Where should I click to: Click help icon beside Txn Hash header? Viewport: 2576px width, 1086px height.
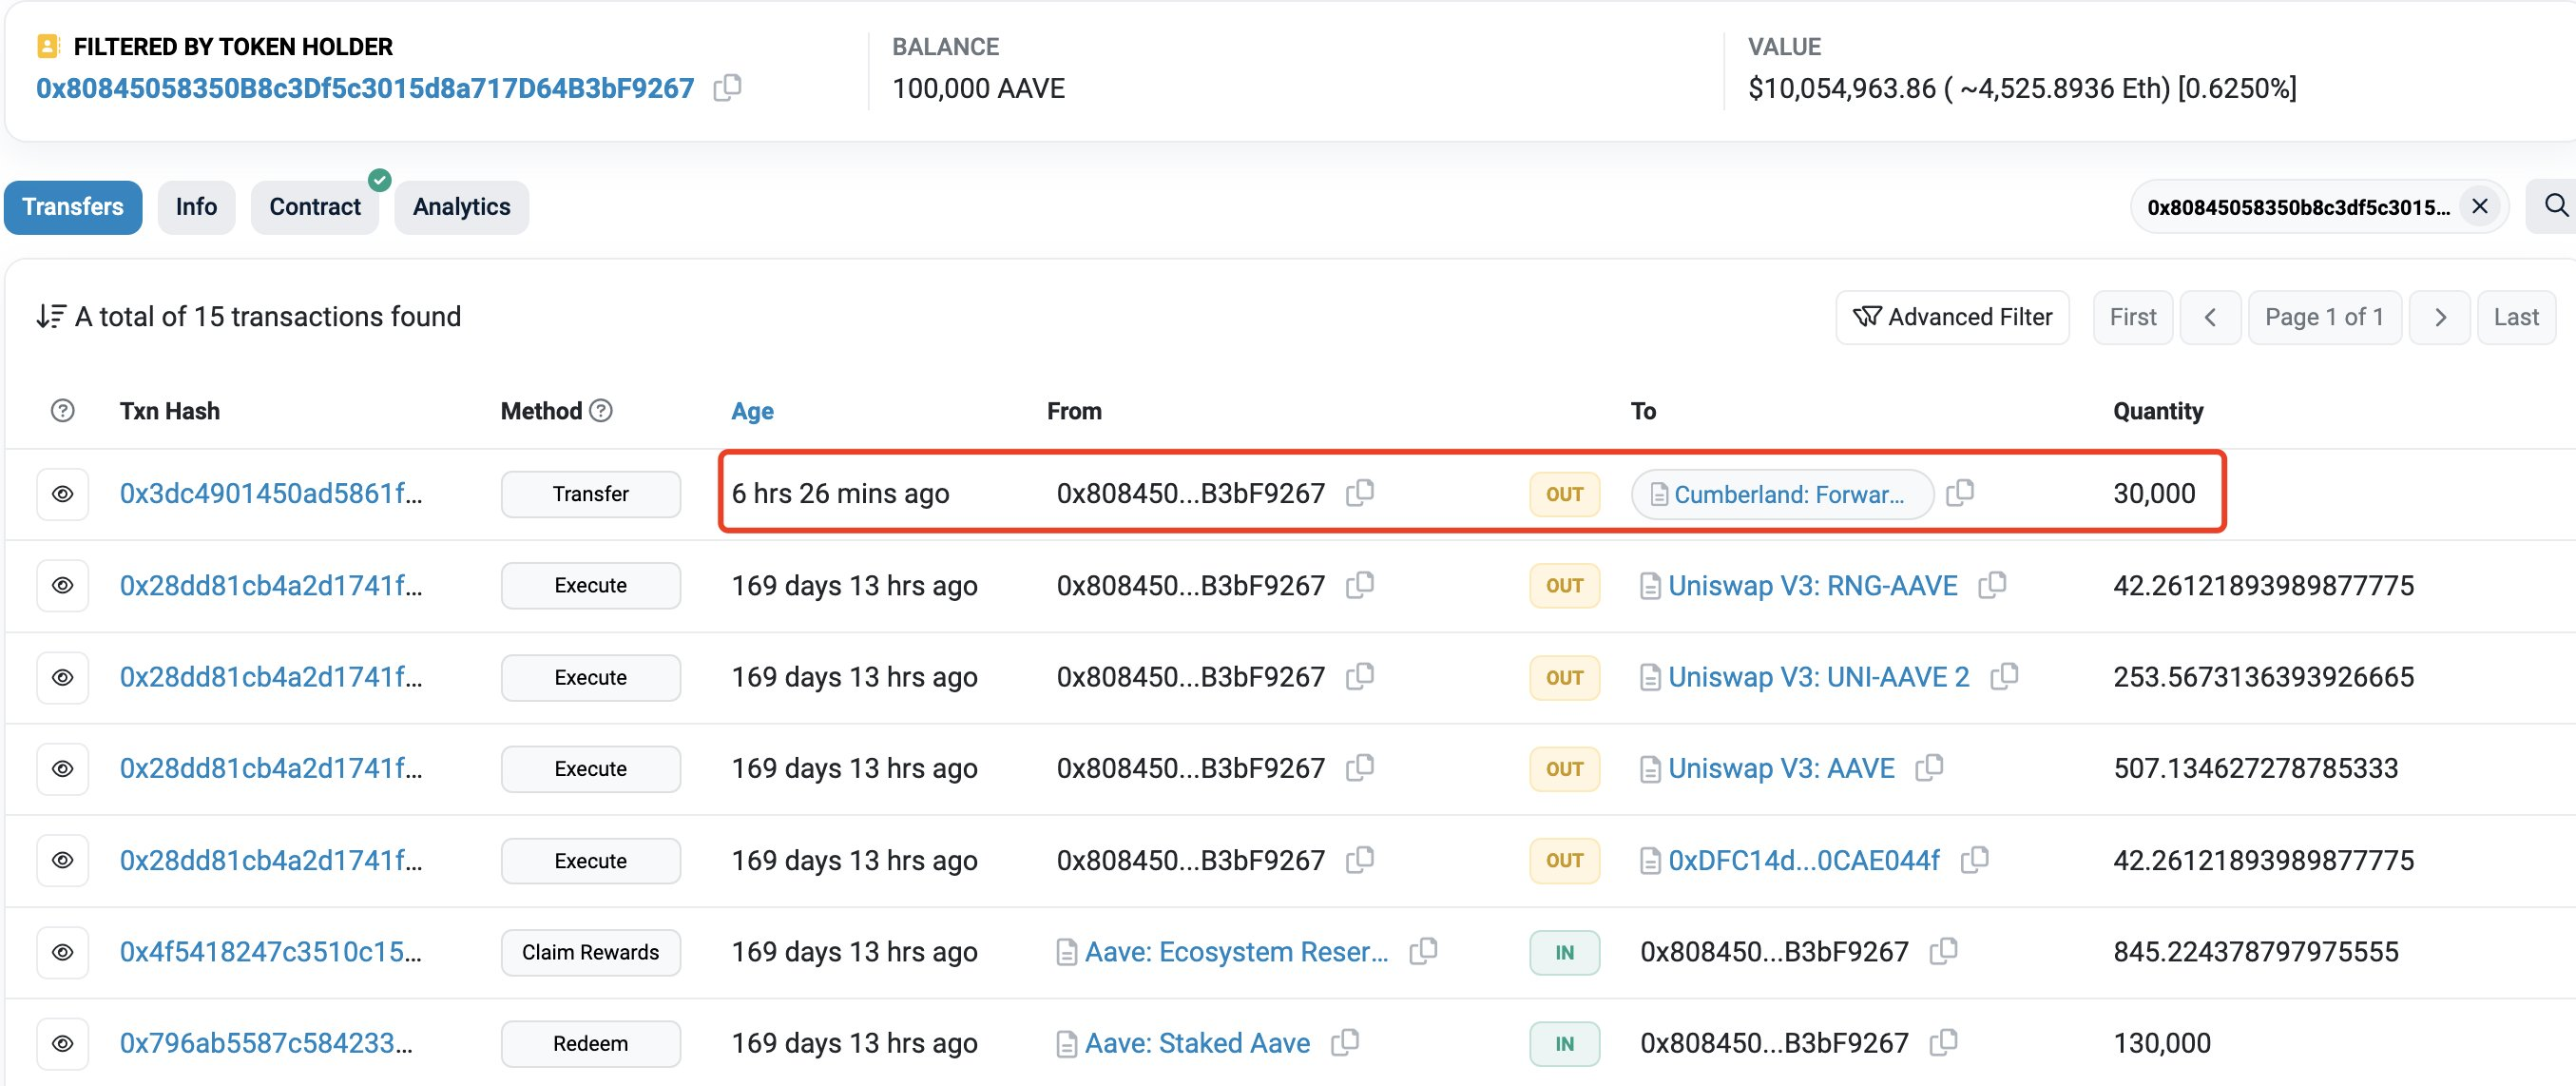coord(63,411)
